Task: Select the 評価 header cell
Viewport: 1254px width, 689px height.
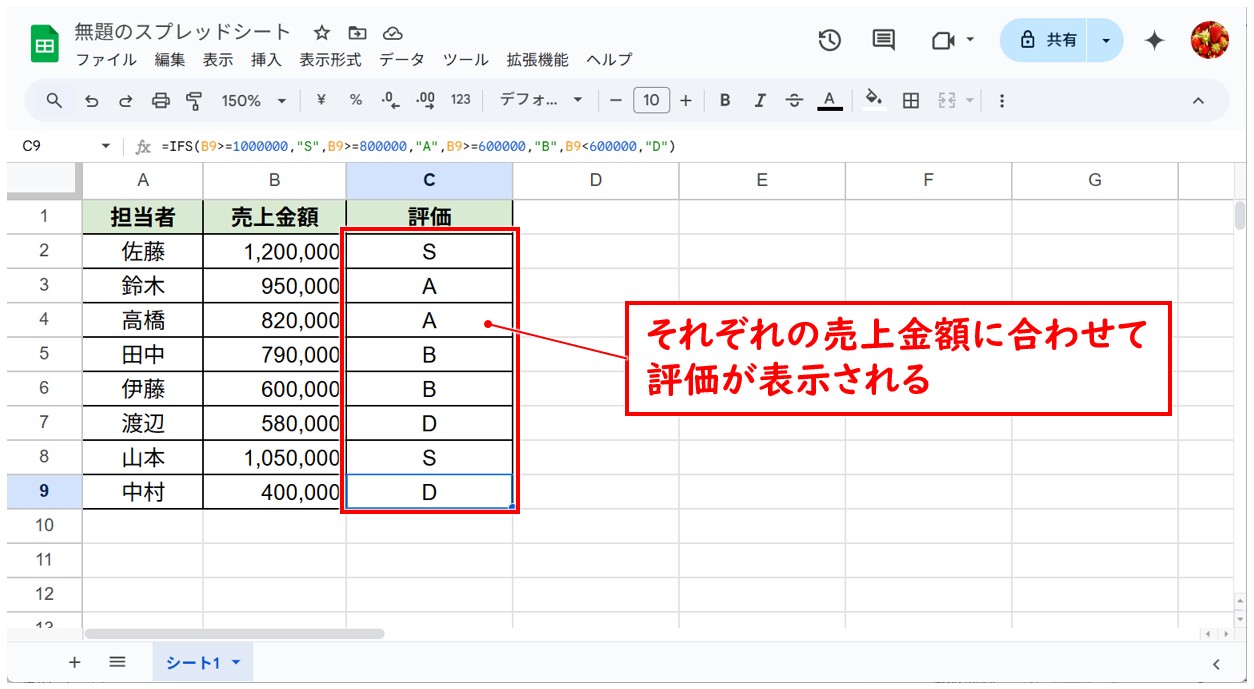Action: click(x=430, y=217)
